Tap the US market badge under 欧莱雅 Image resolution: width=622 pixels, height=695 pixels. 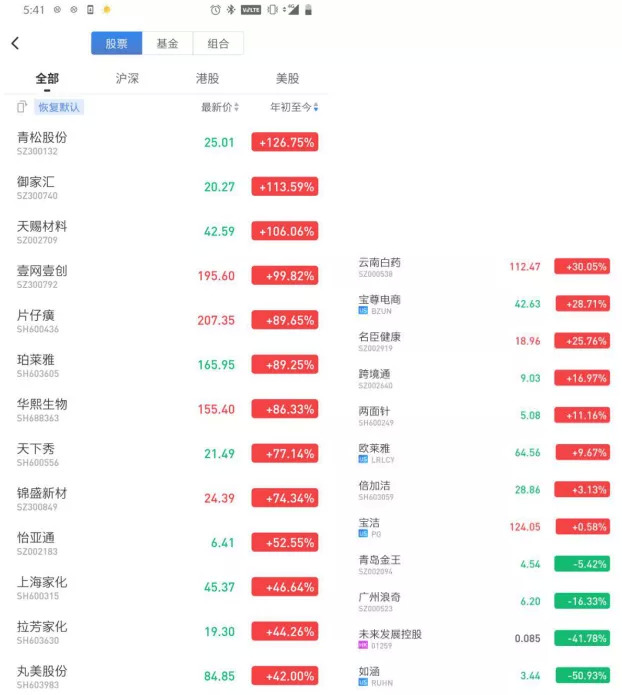pos(363,460)
